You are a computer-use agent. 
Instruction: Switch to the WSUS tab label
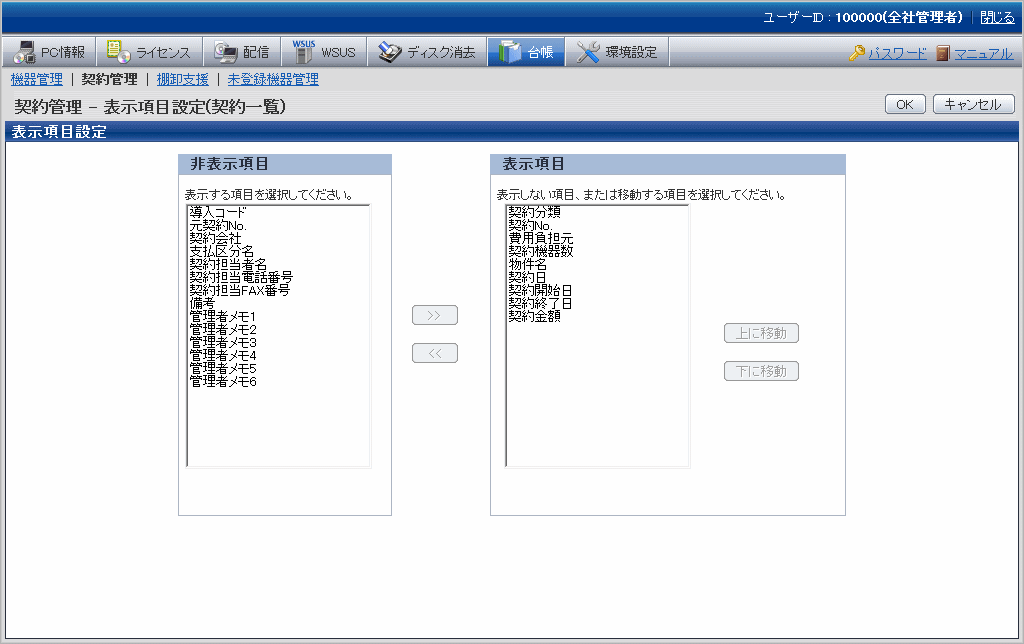338,52
